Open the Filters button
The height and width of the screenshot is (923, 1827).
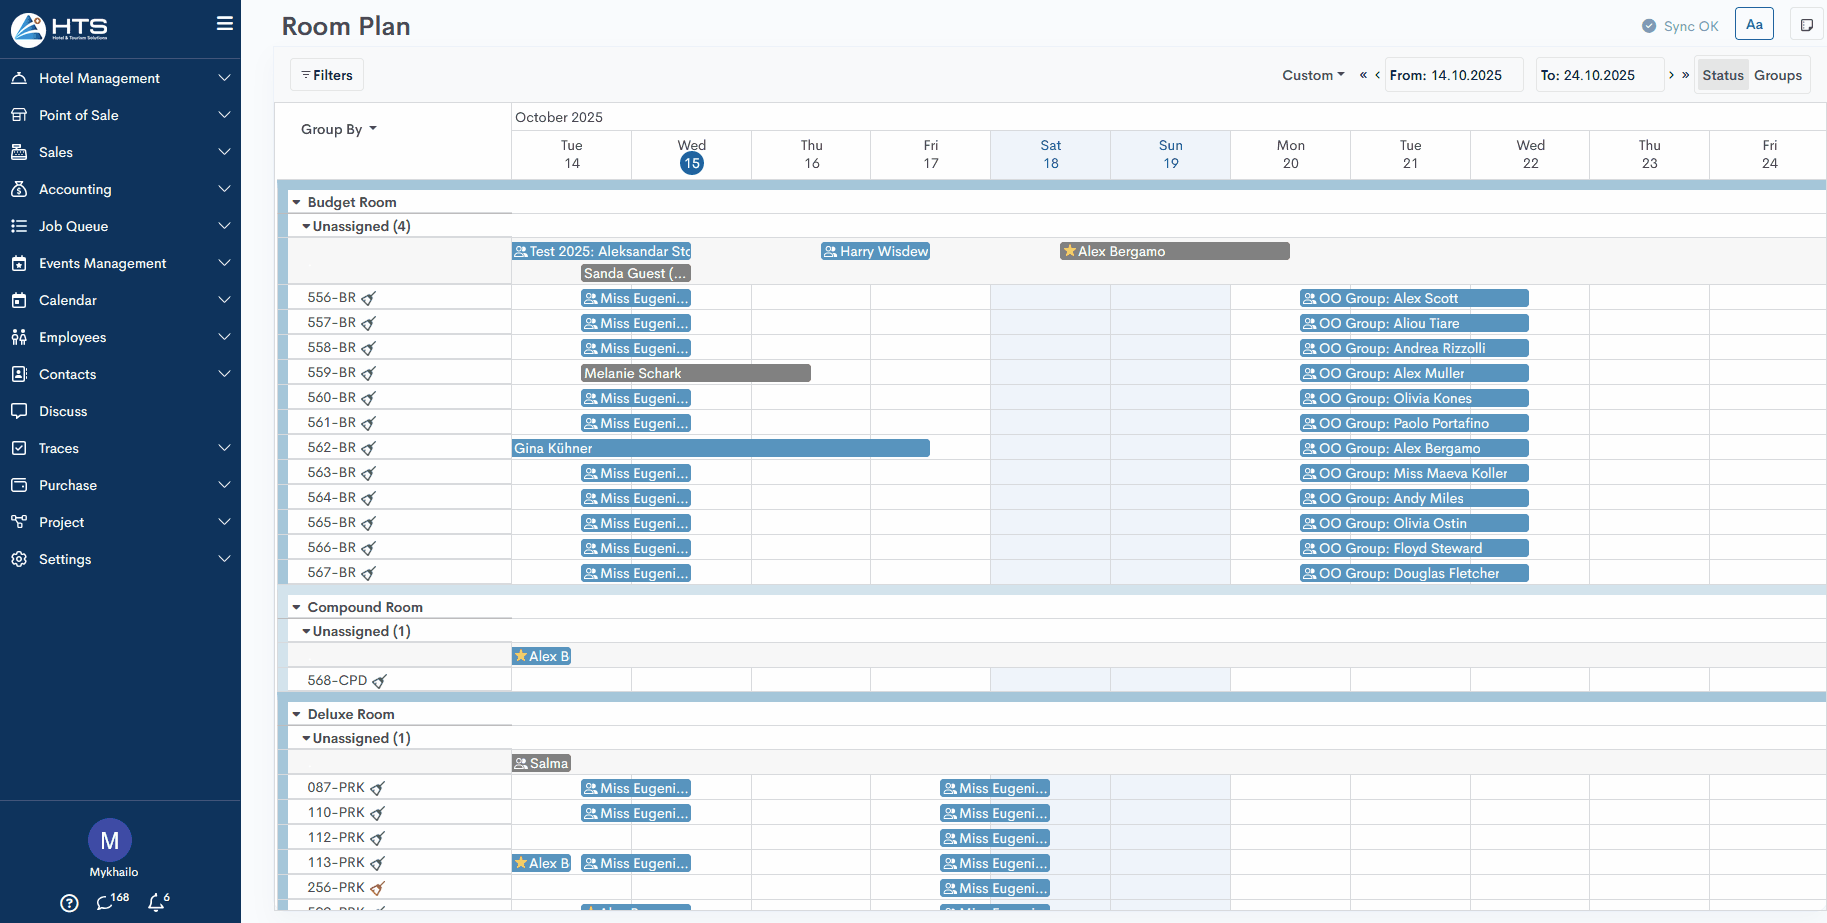pos(327,75)
